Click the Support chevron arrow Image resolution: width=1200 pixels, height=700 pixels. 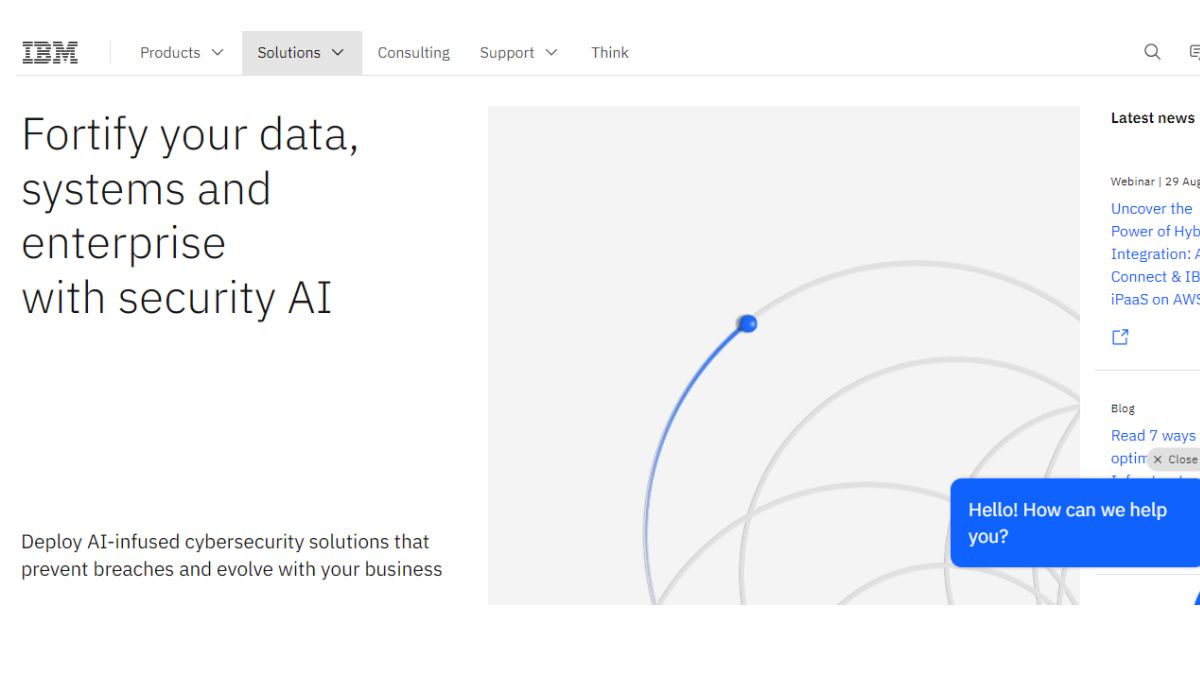coord(551,52)
